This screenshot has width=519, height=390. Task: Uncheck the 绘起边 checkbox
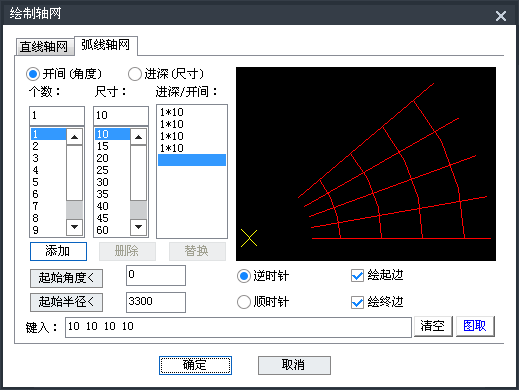357,276
